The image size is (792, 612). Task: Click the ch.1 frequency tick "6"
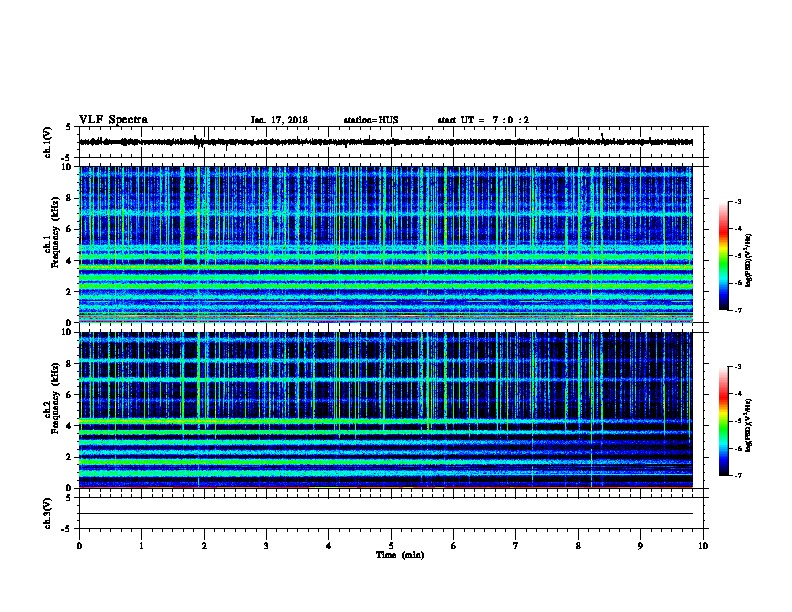[69, 229]
